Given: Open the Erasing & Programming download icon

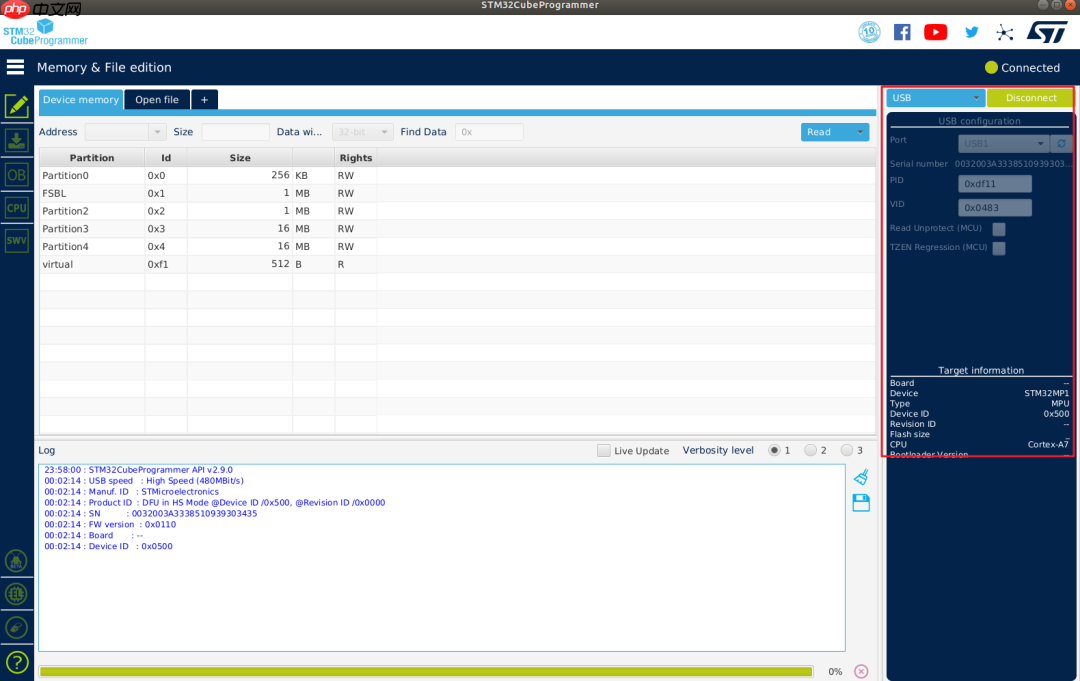Looking at the screenshot, I should coord(17,140).
